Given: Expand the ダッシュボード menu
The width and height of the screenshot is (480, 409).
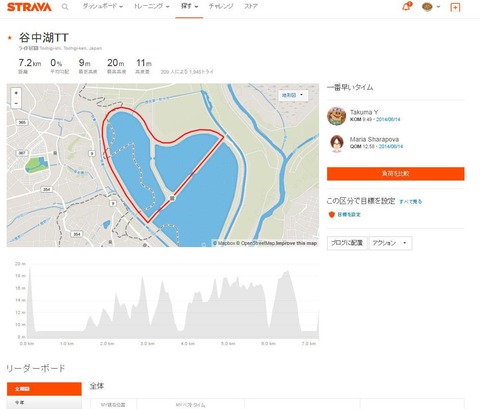Looking at the screenshot, I should (x=103, y=6).
